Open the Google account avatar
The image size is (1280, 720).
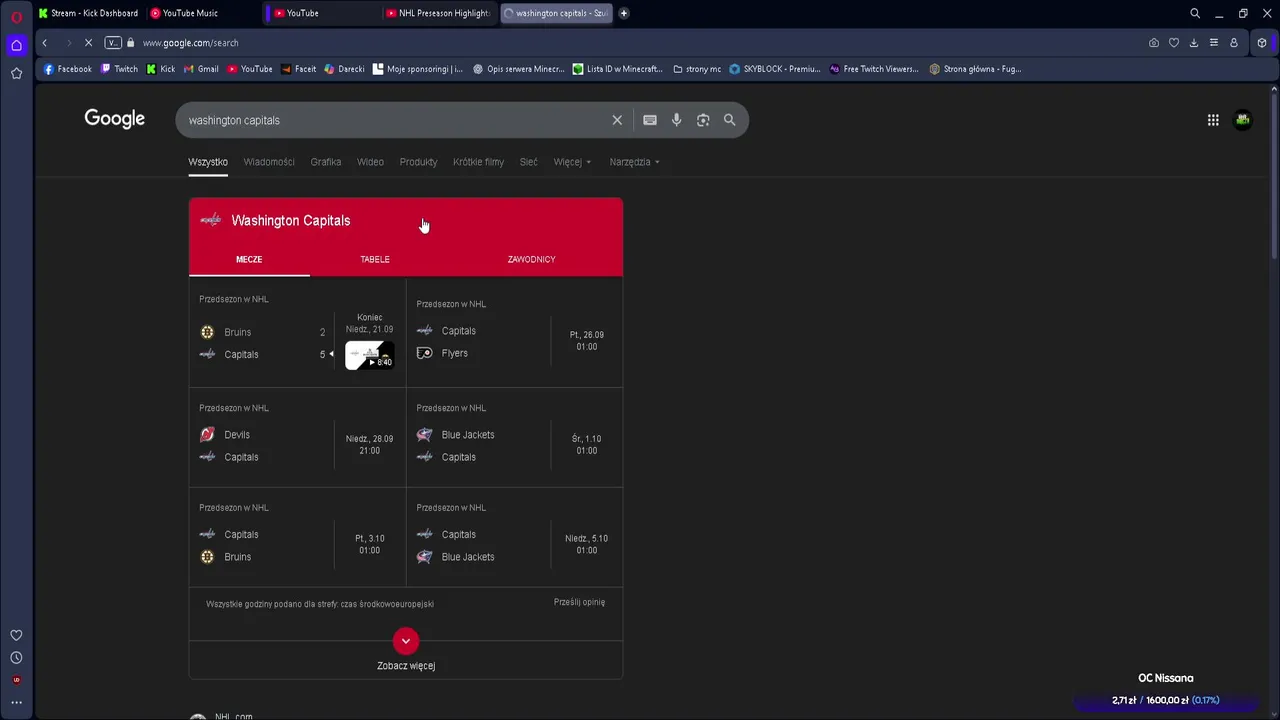coord(1243,120)
